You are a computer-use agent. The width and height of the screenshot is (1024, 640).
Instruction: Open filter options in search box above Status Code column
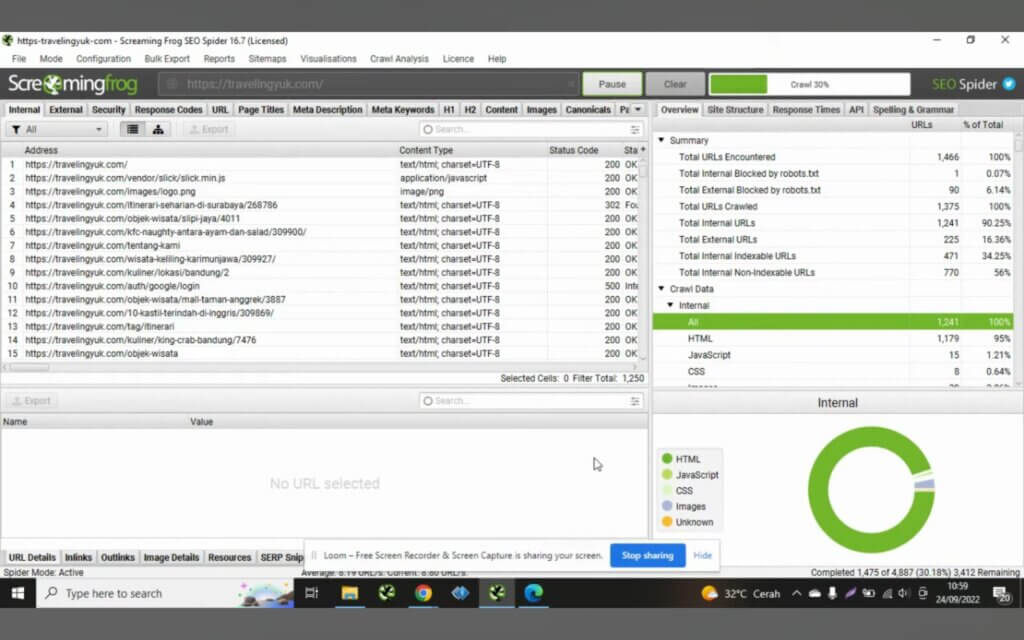(635, 129)
